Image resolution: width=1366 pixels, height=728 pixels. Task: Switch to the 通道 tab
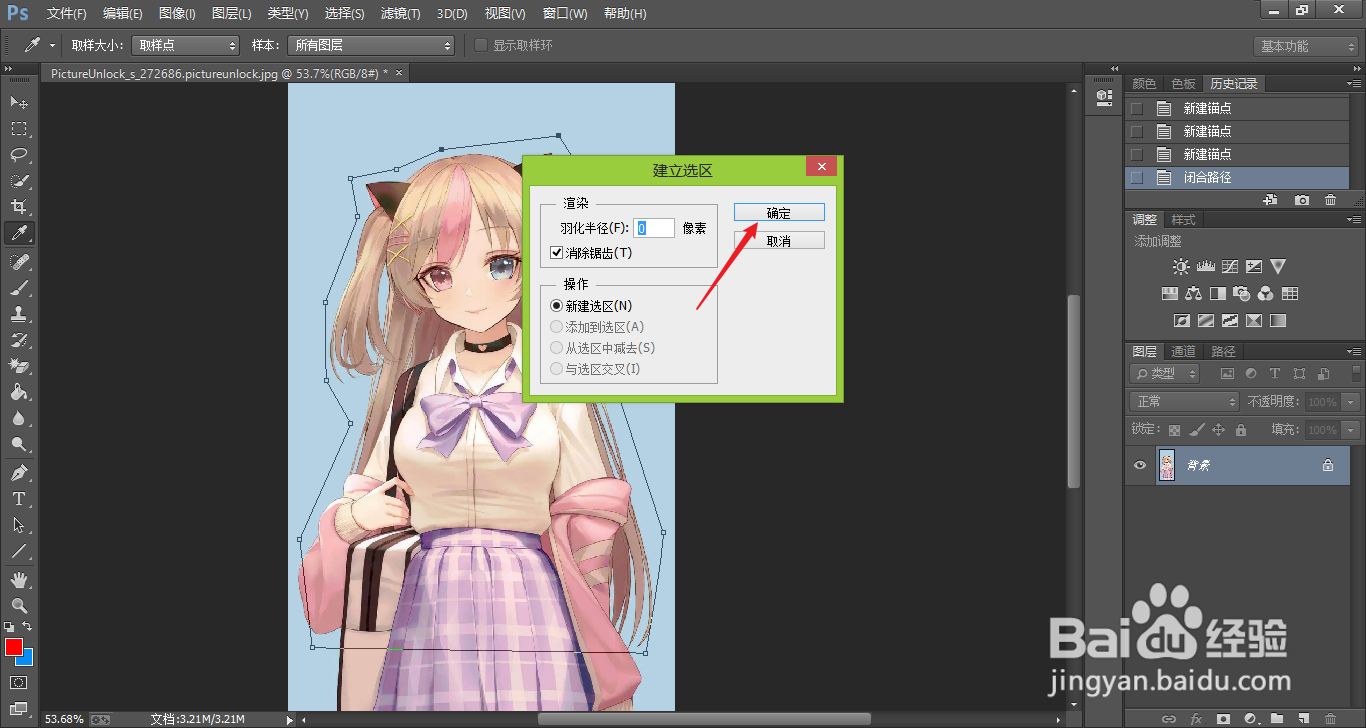1183,352
